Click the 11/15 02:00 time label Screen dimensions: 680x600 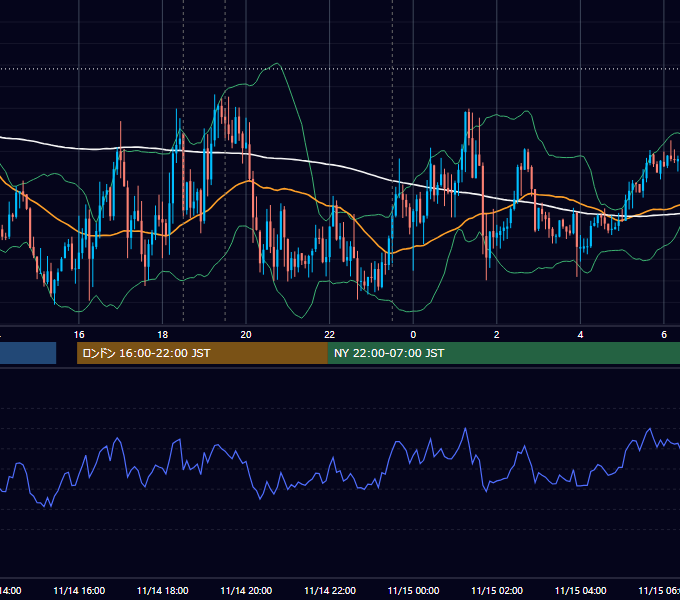[x=497, y=590]
